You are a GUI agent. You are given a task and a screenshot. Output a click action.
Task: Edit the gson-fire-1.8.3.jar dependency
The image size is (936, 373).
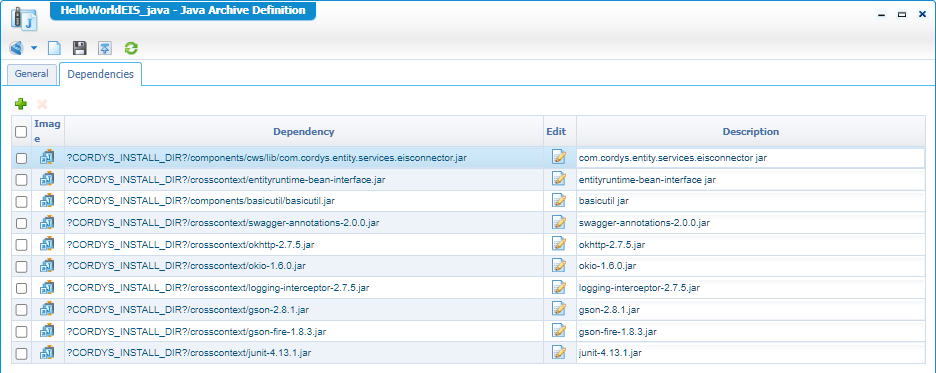pos(559,331)
